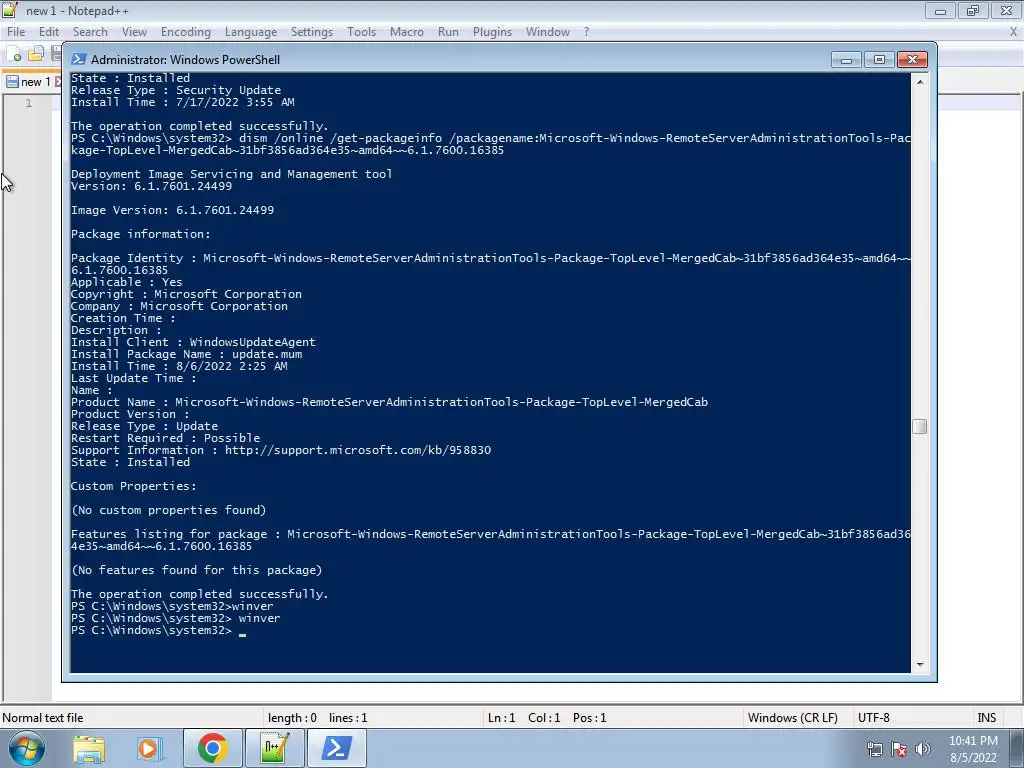The height and width of the screenshot is (768, 1024).
Task: Click the PowerShell icon in the console title bar
Action: 78,59
